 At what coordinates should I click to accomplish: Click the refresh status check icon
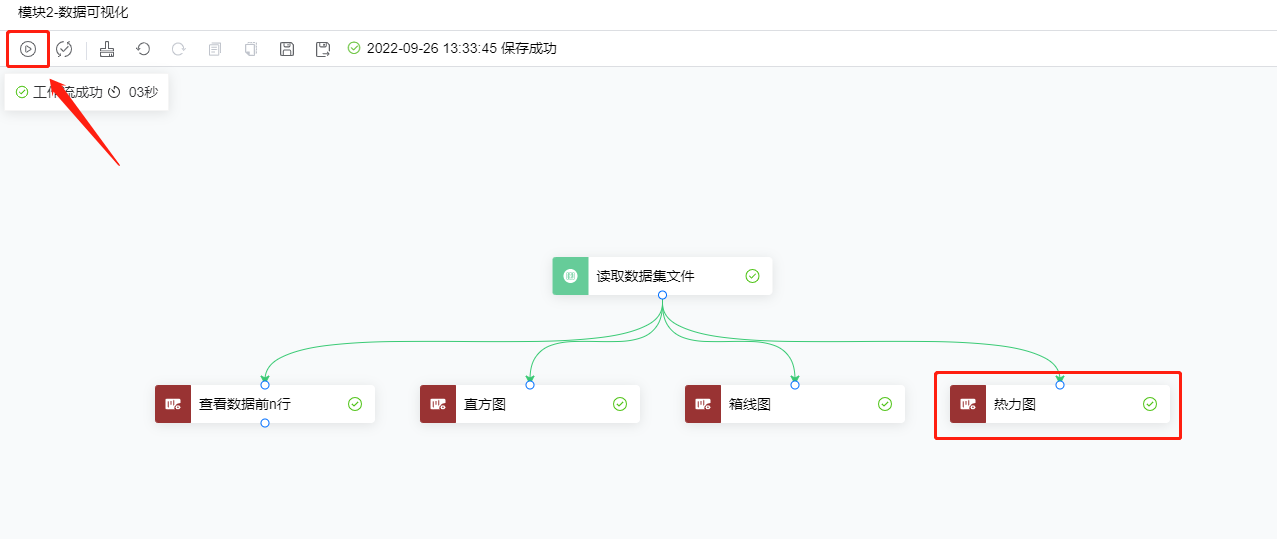64,48
